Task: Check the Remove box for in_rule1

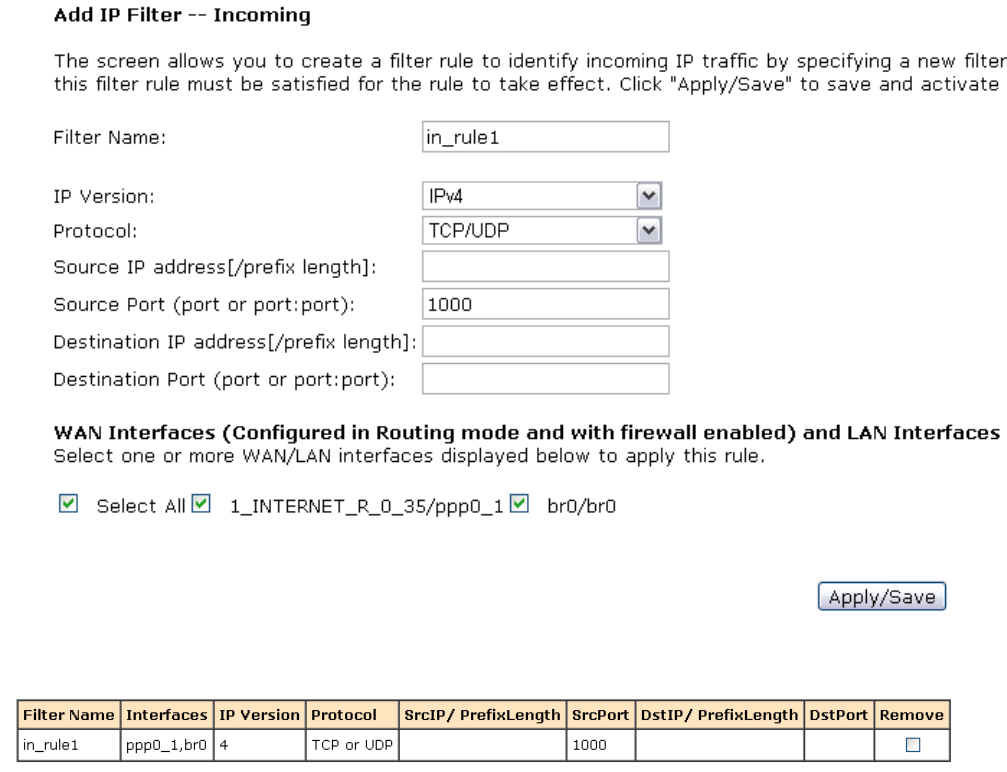Action: pos(913,744)
